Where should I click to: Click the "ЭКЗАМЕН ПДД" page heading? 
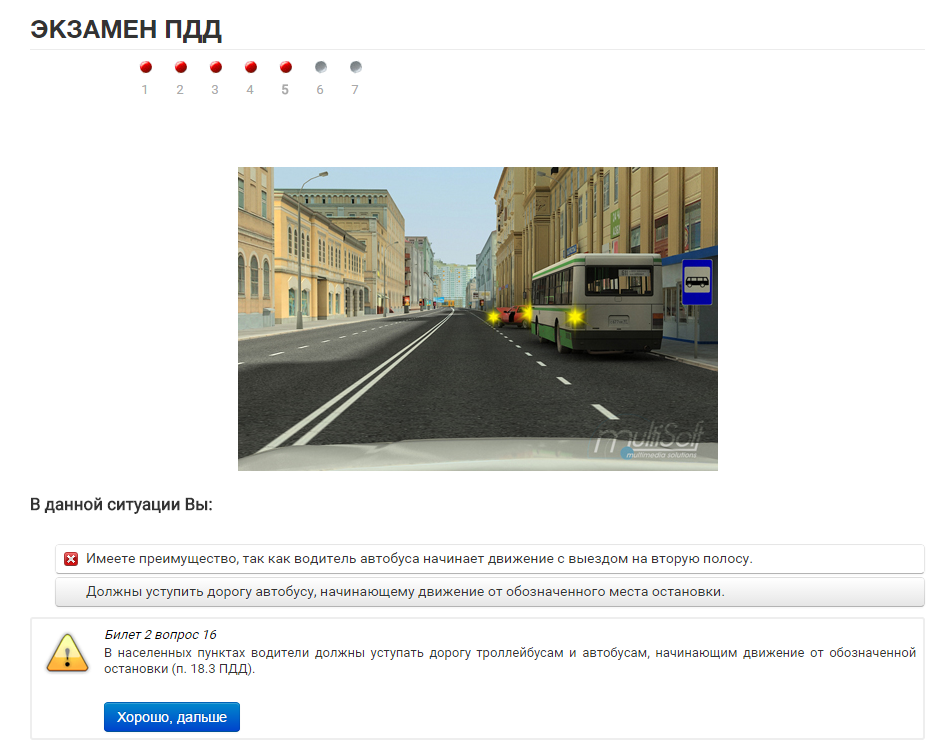(x=126, y=30)
